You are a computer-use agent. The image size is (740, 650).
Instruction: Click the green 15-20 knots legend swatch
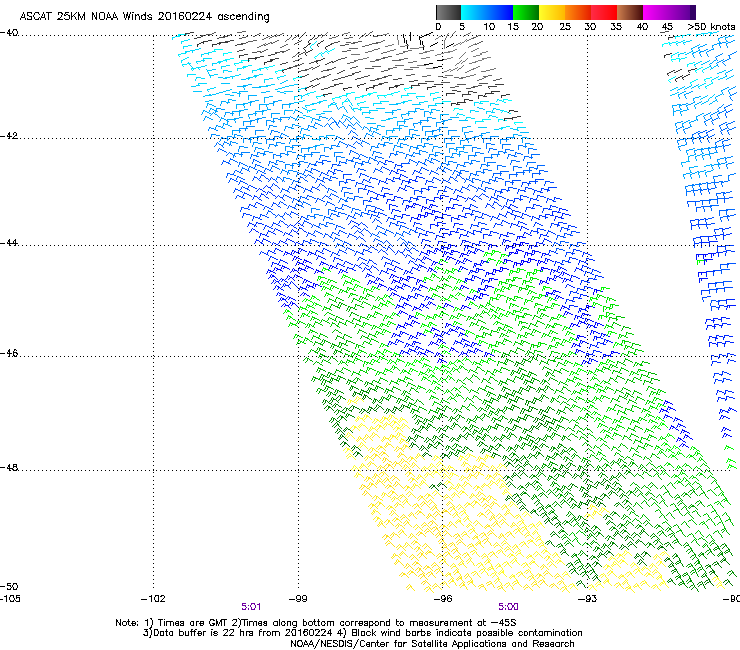coord(526,12)
